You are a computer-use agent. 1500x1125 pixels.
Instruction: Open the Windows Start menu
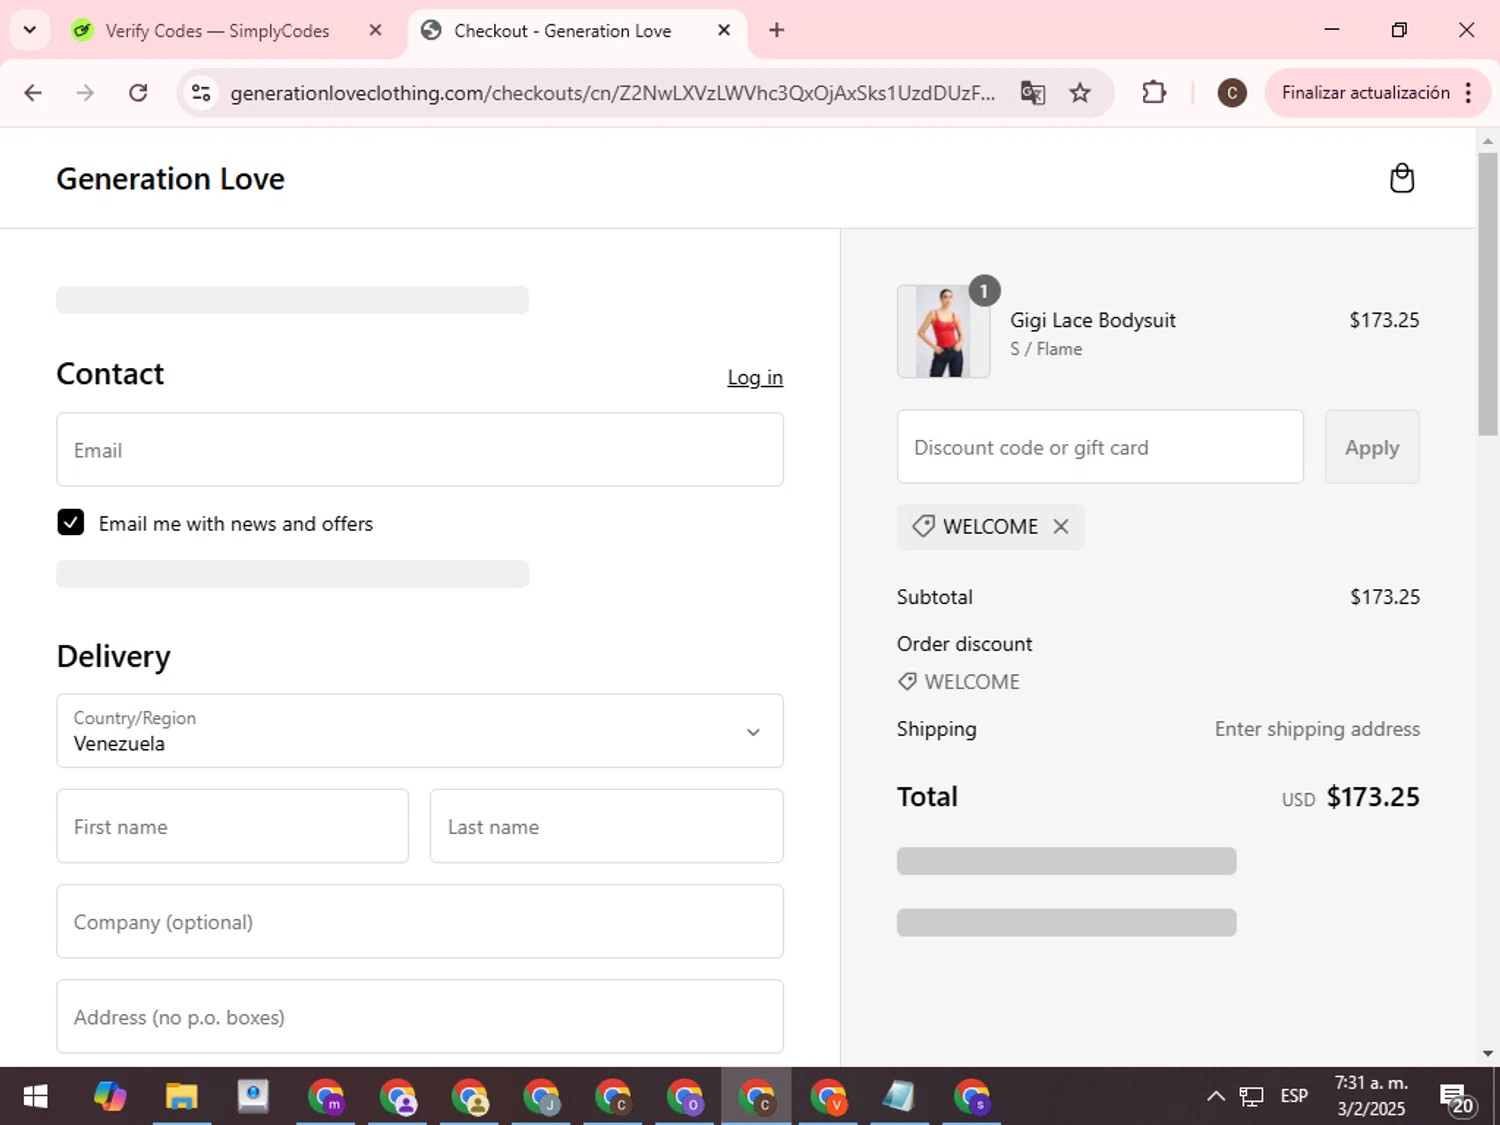click(35, 1097)
